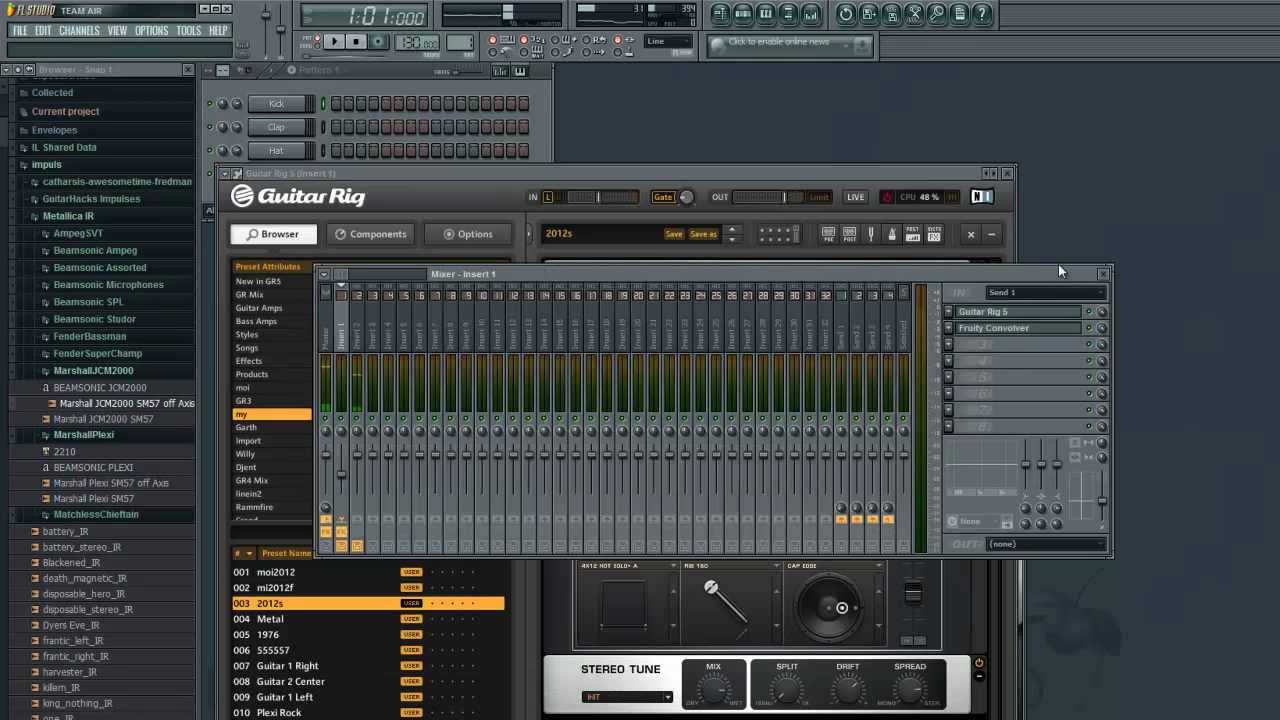This screenshot has width=1280, height=720.
Task: Click the master FX icon in Guitar Rig
Action: [934, 234]
